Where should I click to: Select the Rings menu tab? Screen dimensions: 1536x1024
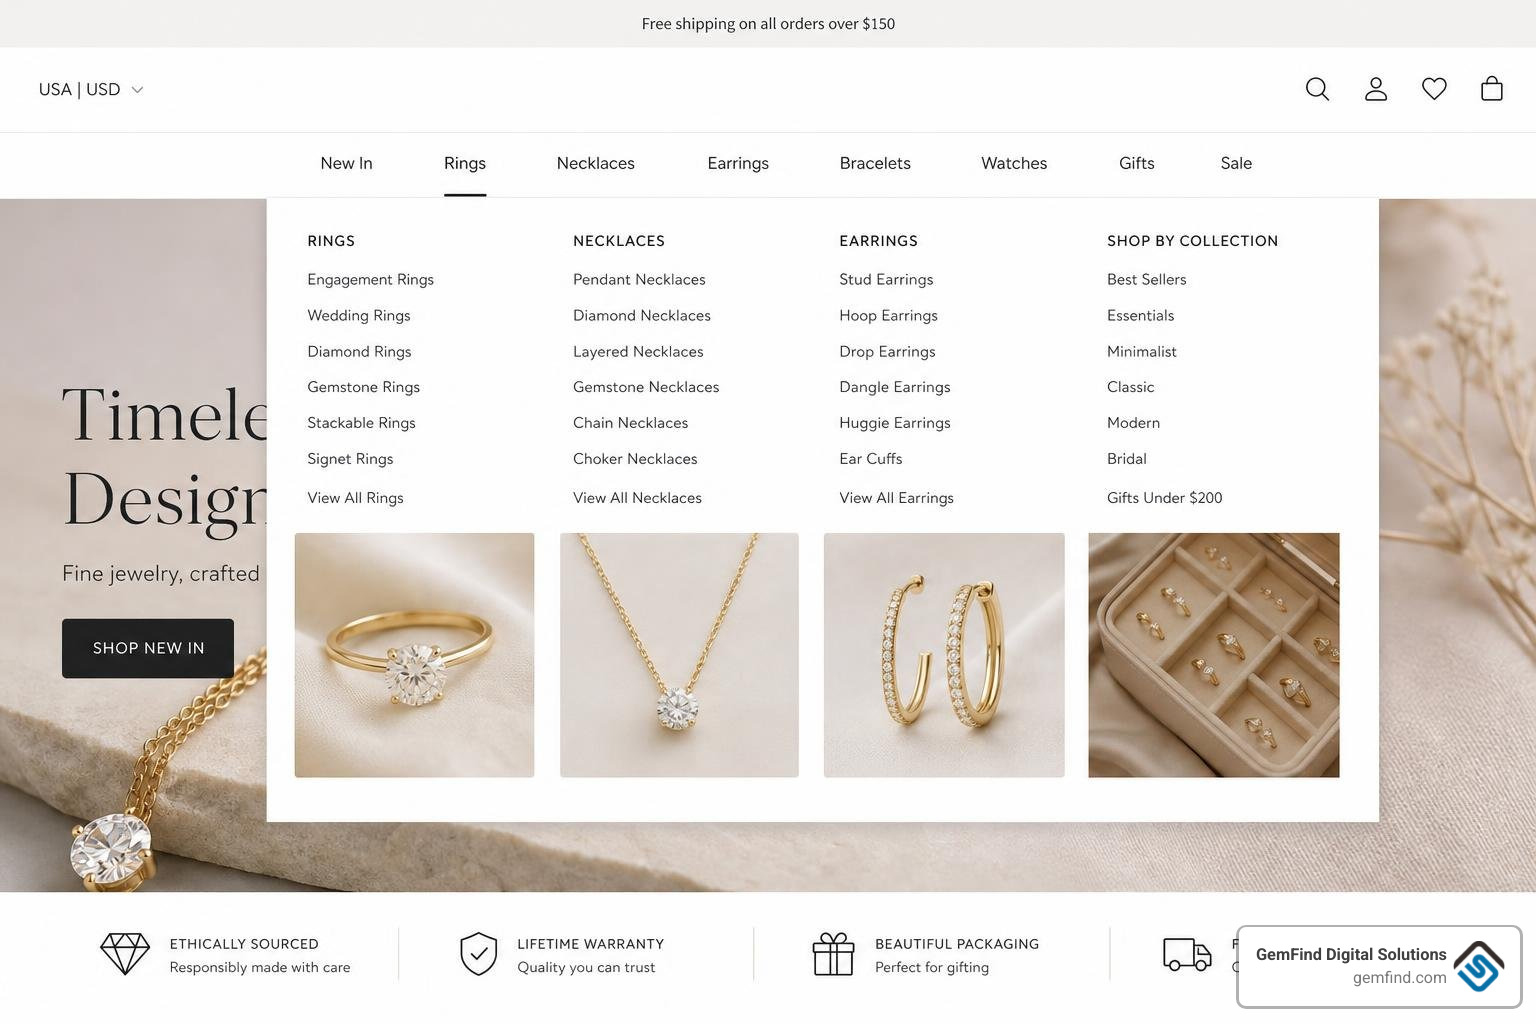tap(465, 163)
